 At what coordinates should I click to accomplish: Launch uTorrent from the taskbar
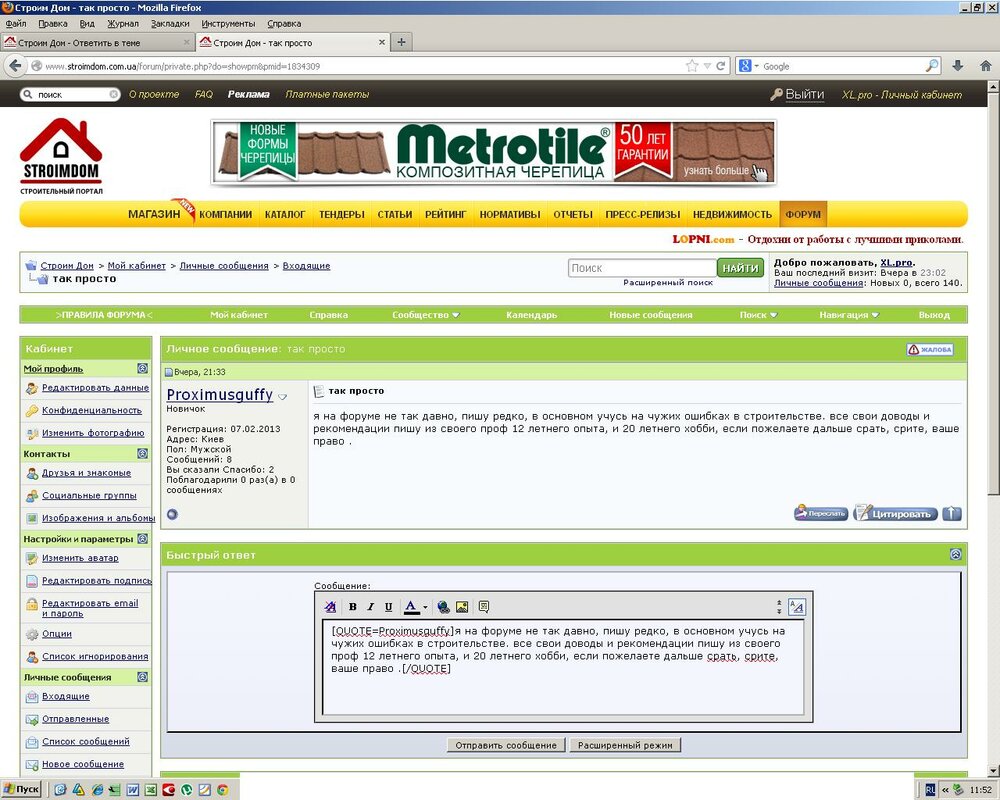186,790
